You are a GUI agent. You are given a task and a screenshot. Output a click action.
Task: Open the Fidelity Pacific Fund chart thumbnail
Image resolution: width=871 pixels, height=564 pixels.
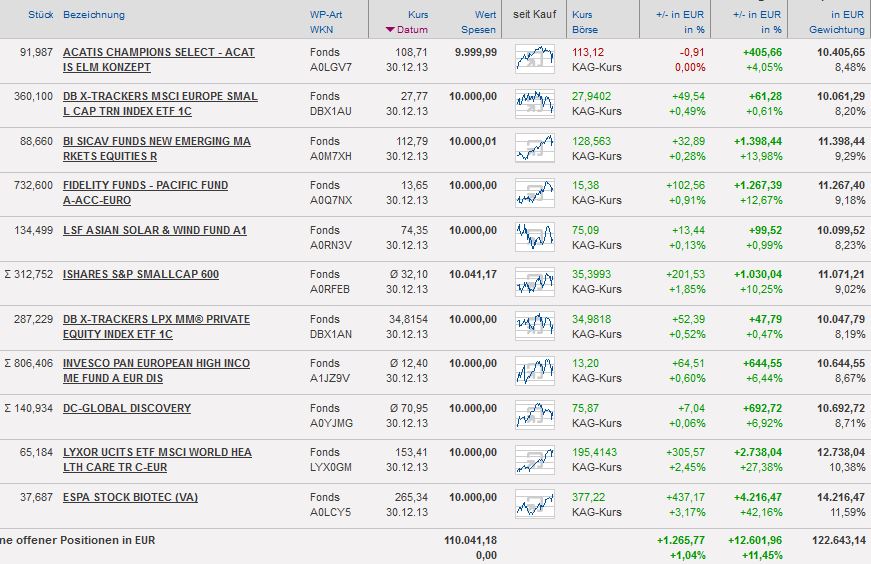click(535, 193)
